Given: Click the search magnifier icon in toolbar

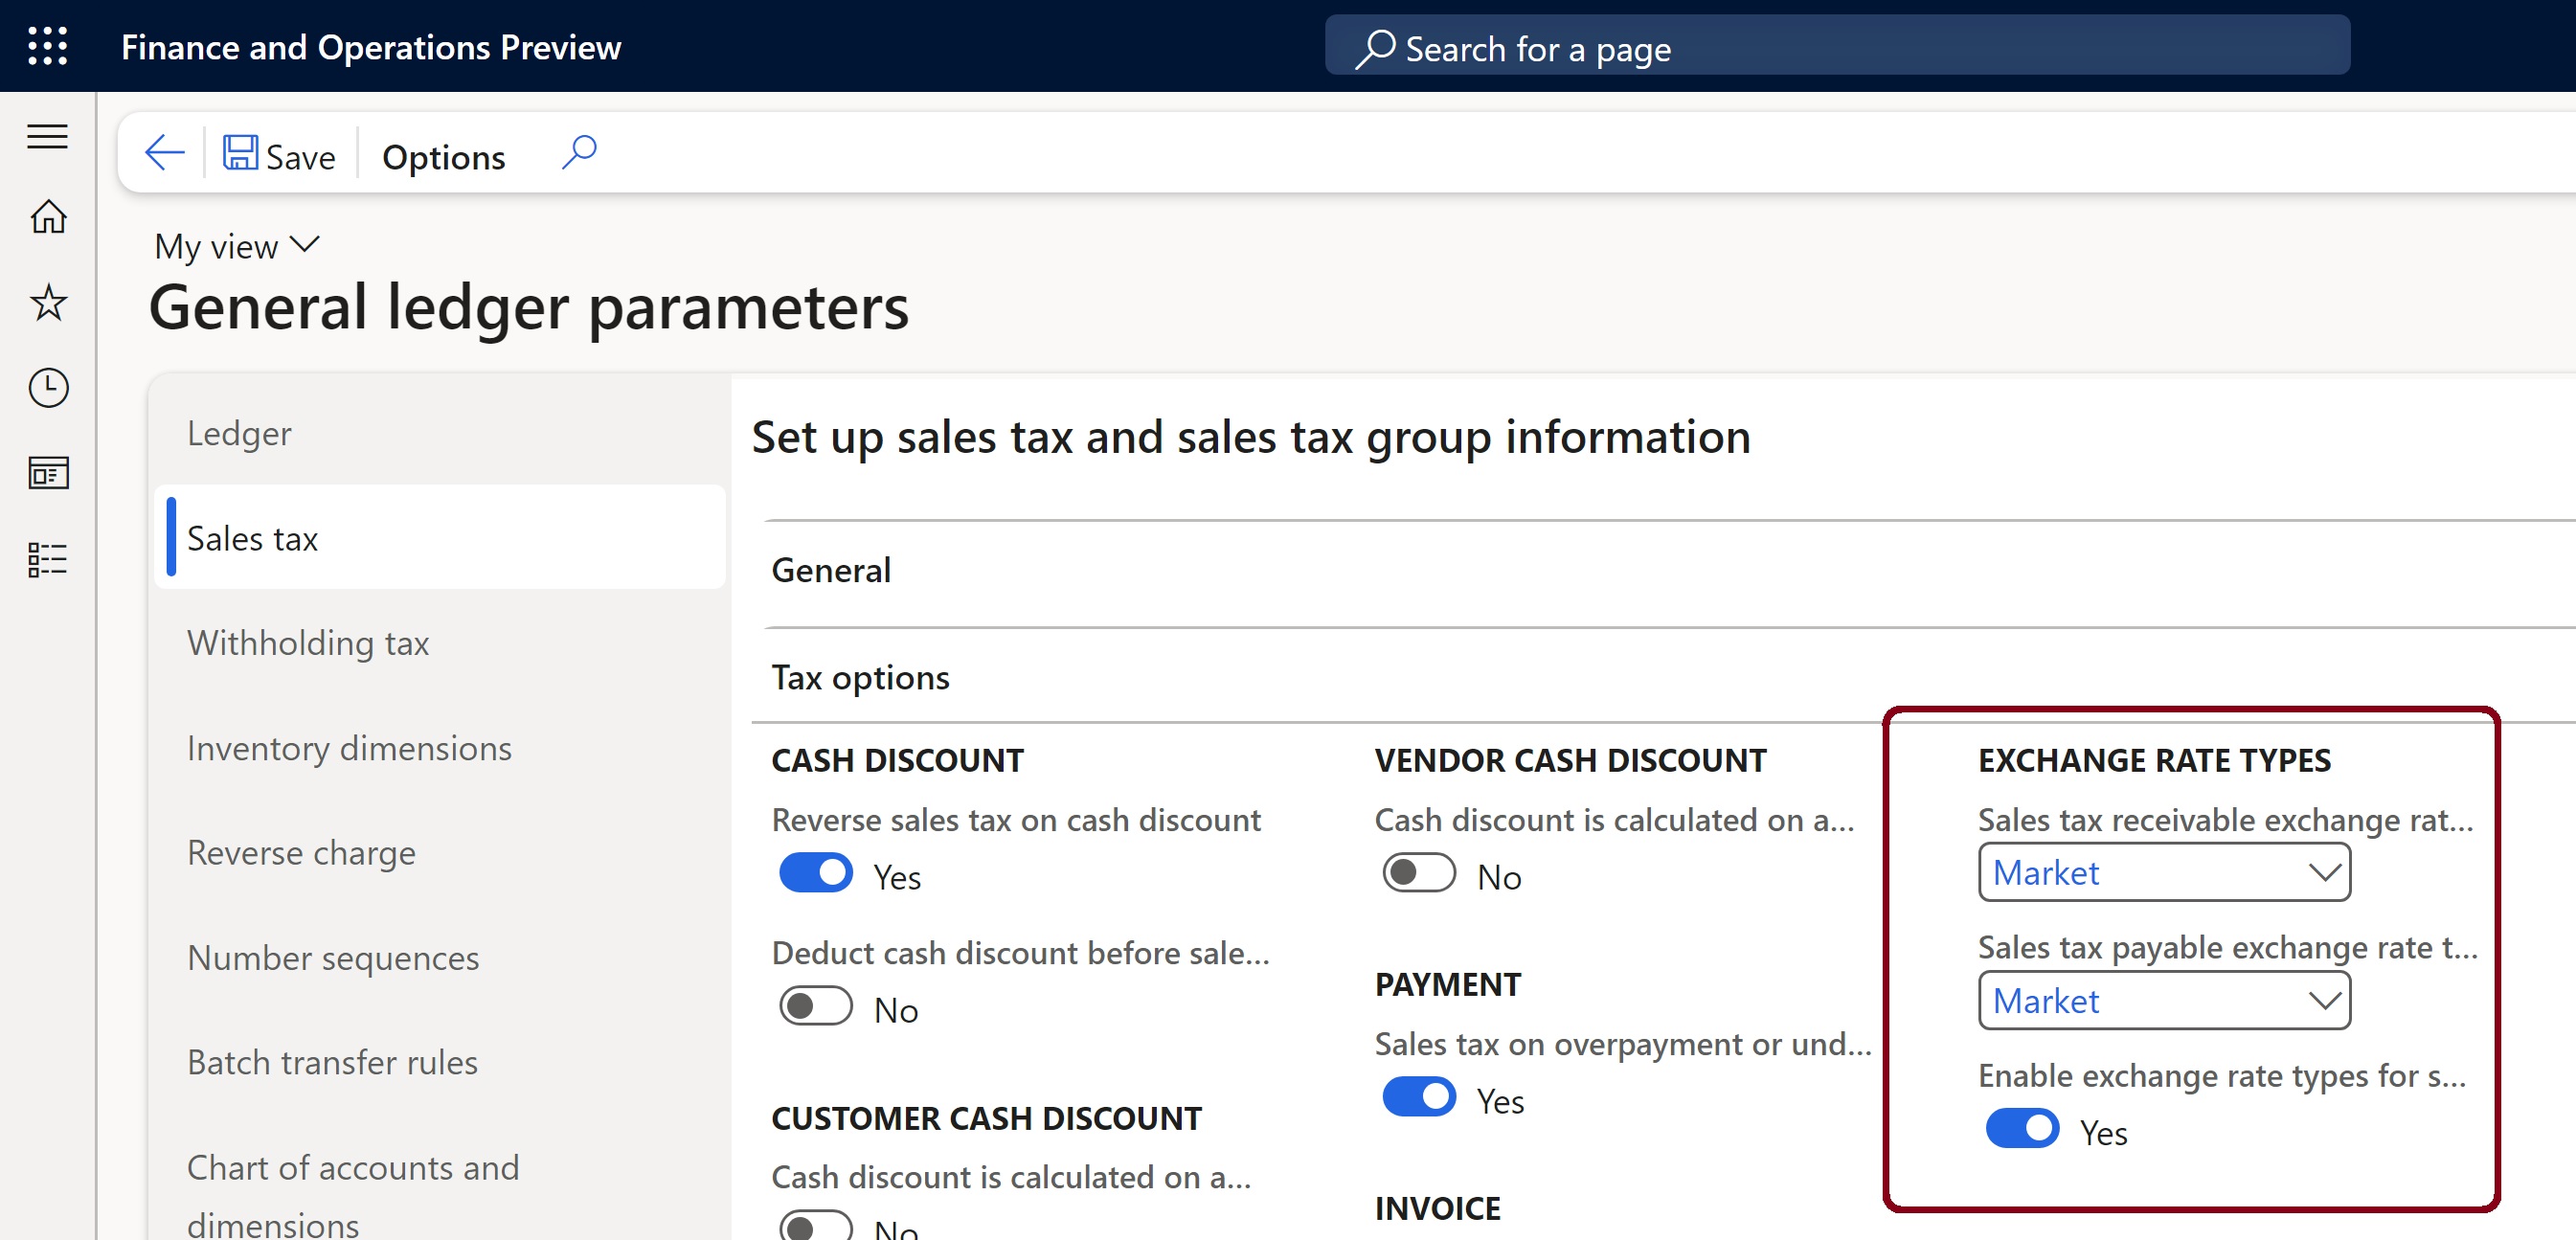Looking at the screenshot, I should (x=580, y=153).
